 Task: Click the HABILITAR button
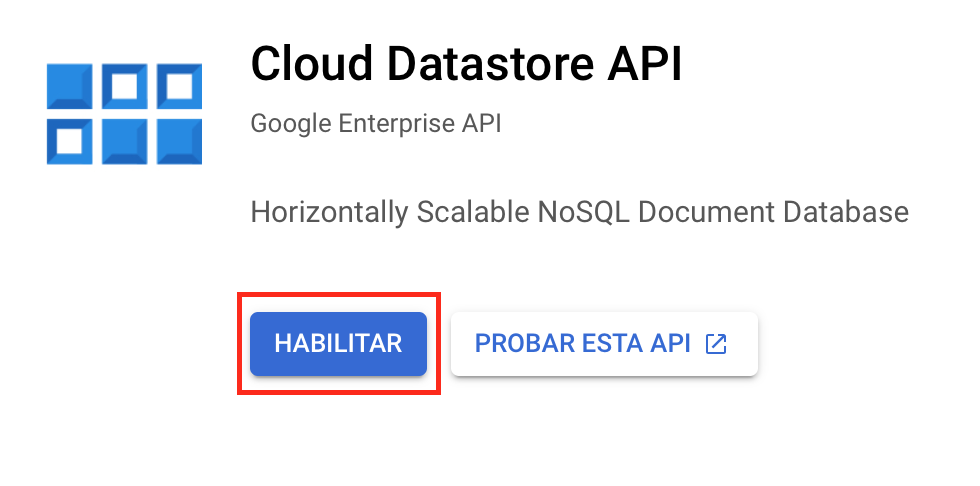(338, 344)
